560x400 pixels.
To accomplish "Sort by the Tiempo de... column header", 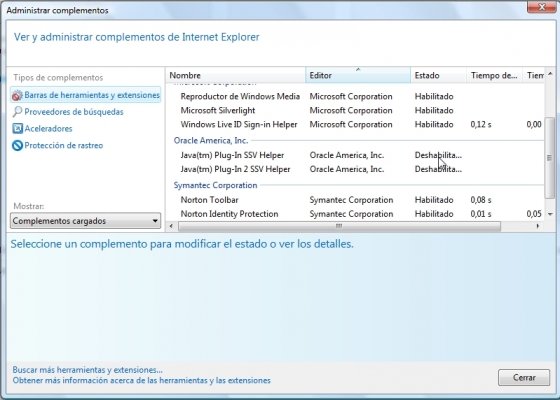I will (495, 75).
